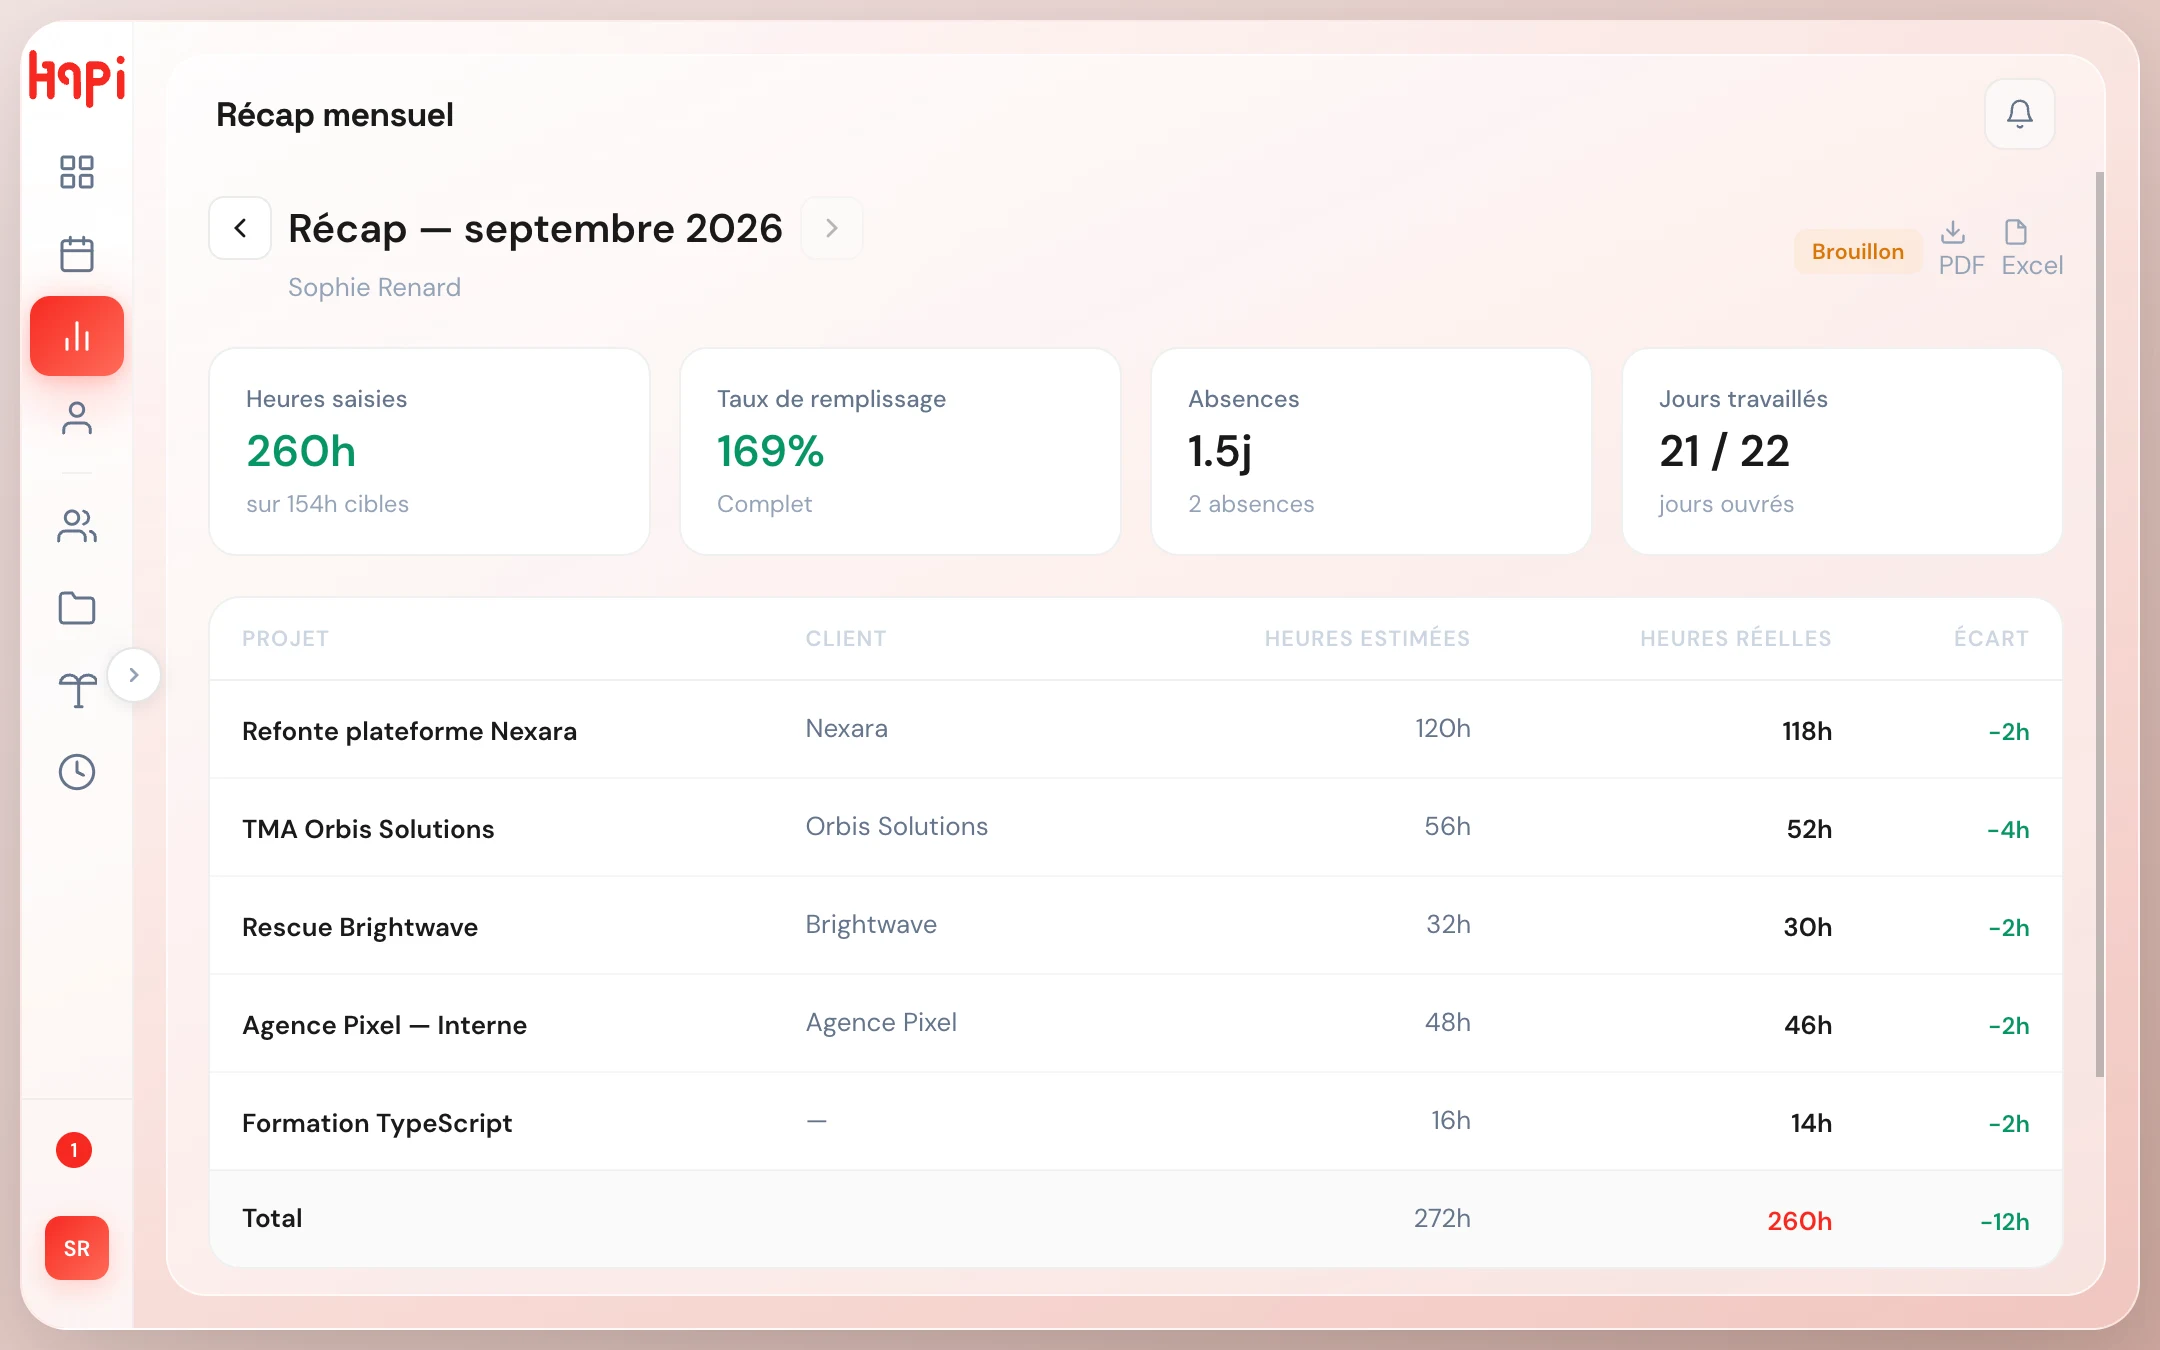Screen dimensions: 2160x1350
Task: Click the Heures saisies 260h card
Action: coord(429,451)
